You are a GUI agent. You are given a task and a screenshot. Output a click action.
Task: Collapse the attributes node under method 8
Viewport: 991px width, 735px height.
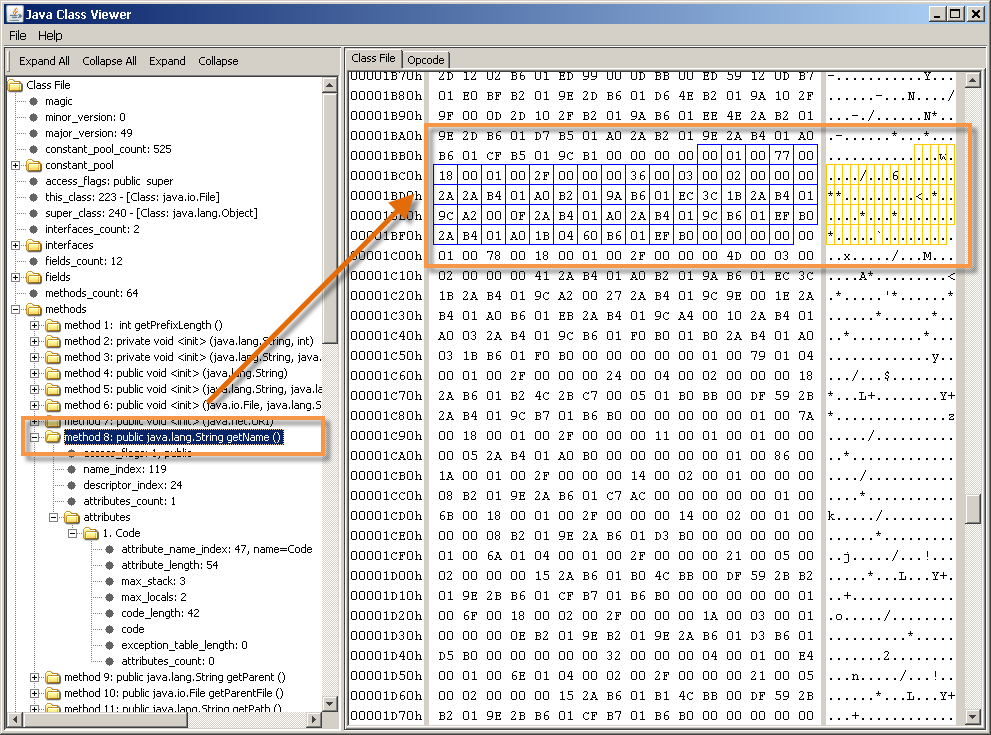pos(54,517)
